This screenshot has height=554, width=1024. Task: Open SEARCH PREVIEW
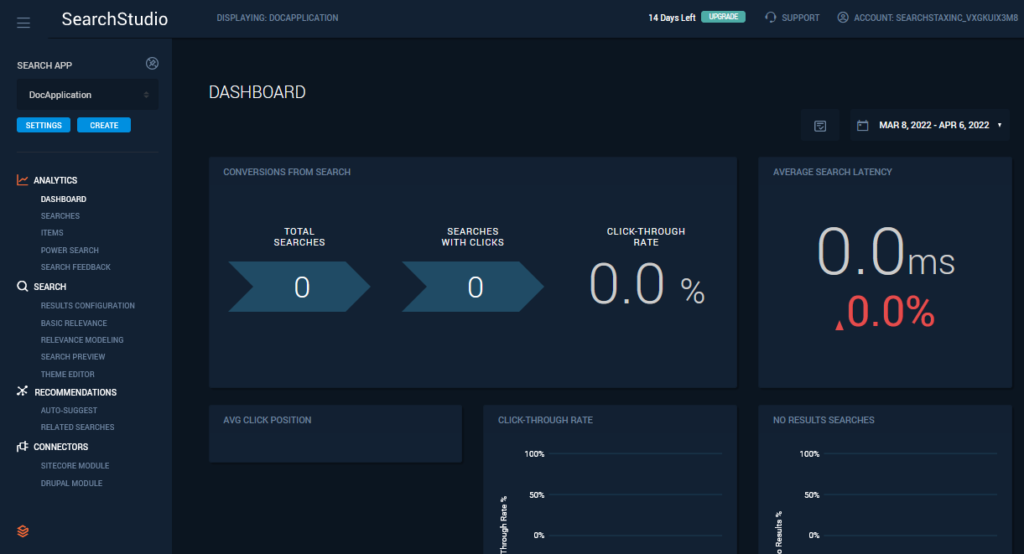coord(72,357)
